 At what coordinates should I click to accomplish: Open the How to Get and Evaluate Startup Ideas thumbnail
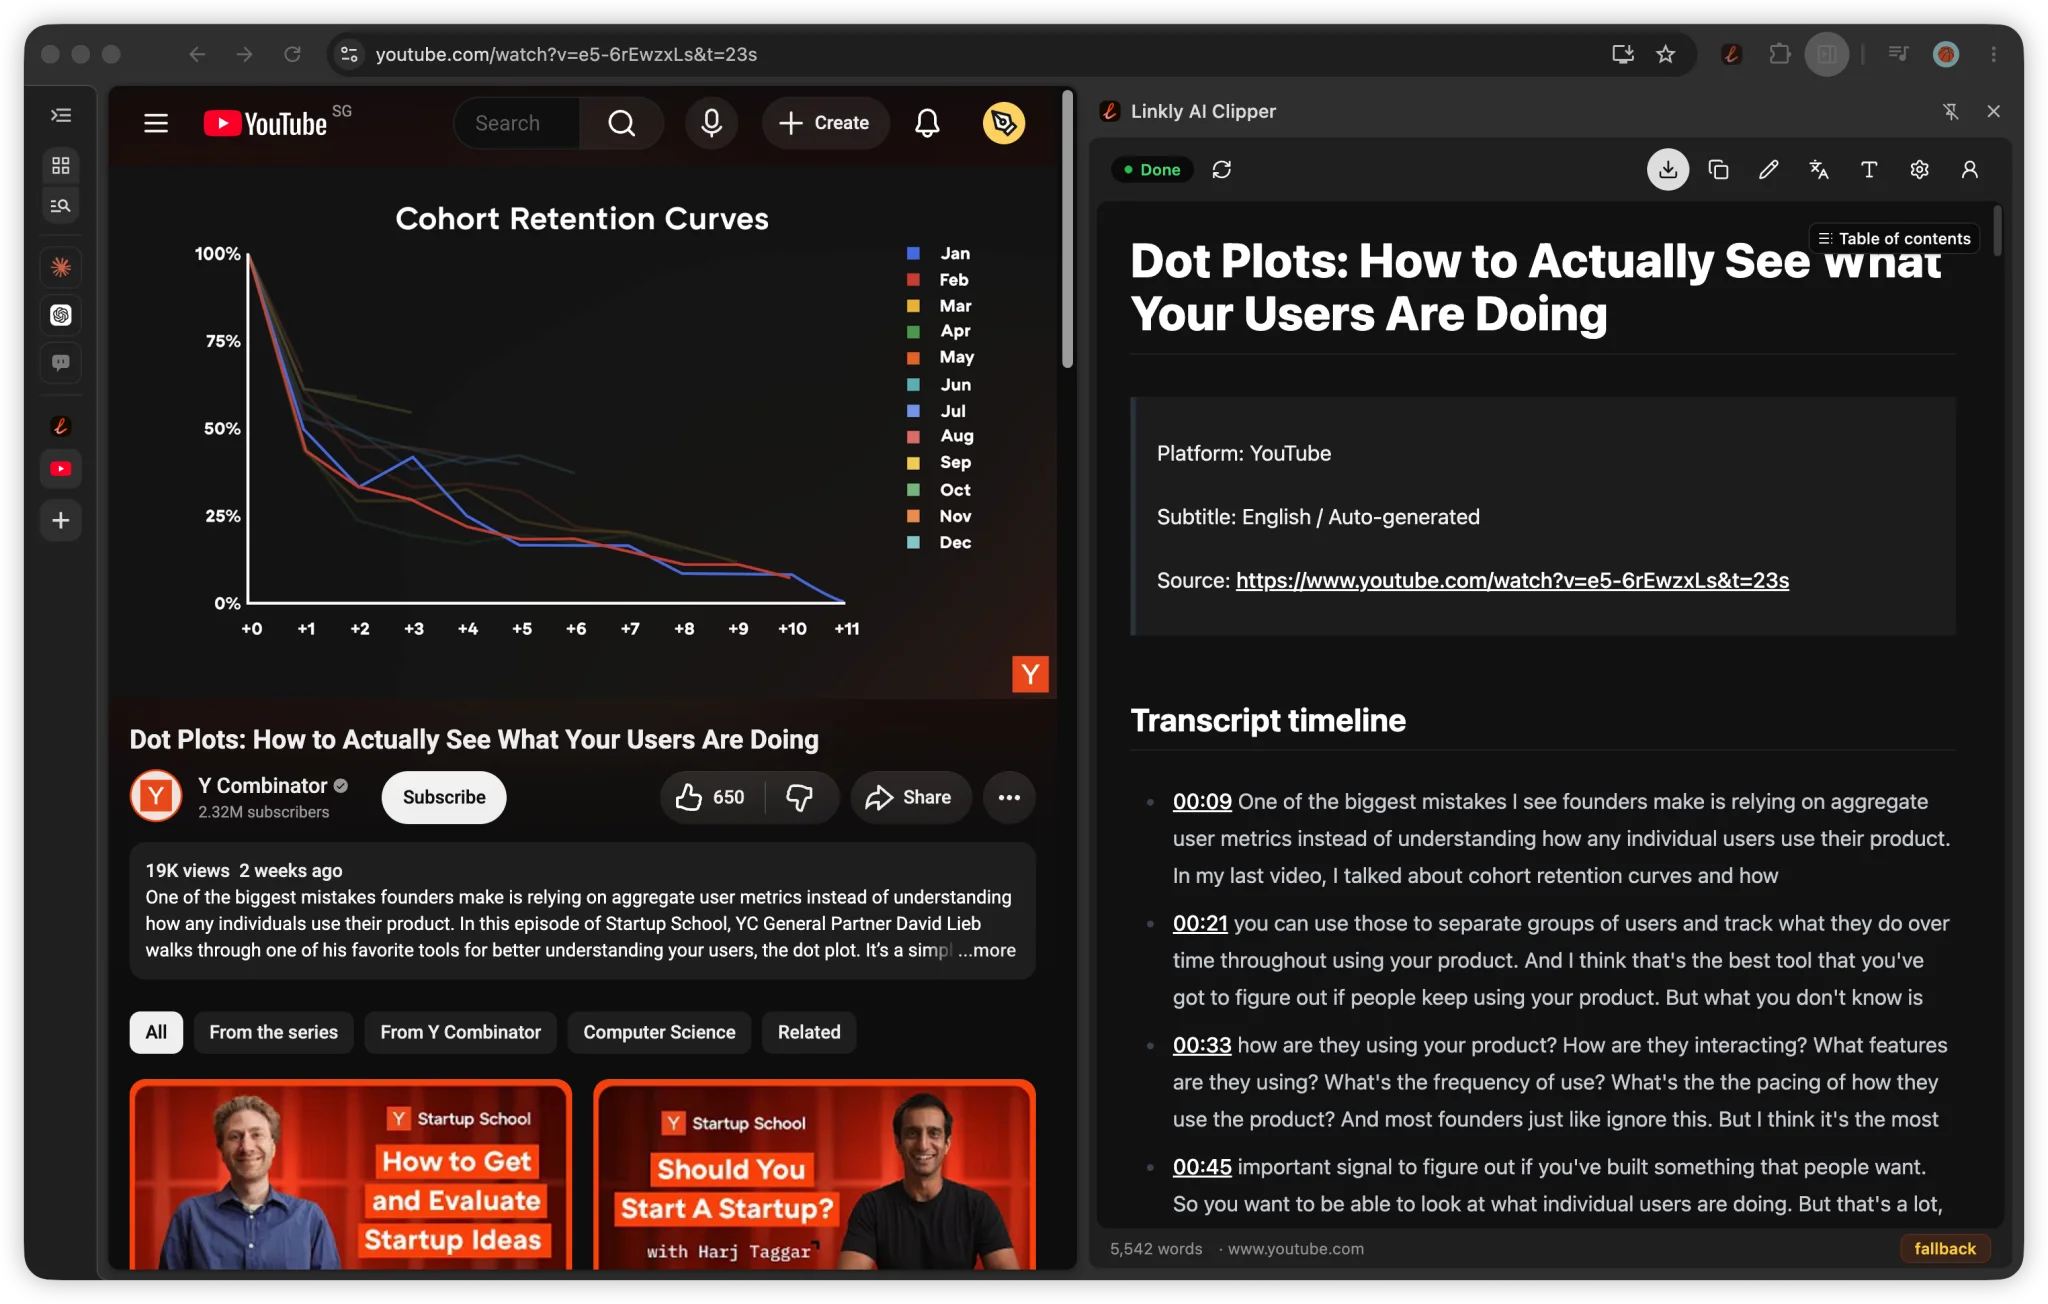click(x=351, y=1175)
